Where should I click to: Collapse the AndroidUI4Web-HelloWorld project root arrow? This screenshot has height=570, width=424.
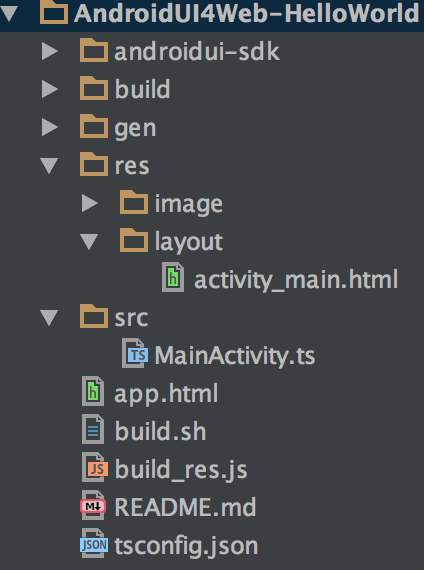[x=9, y=13]
